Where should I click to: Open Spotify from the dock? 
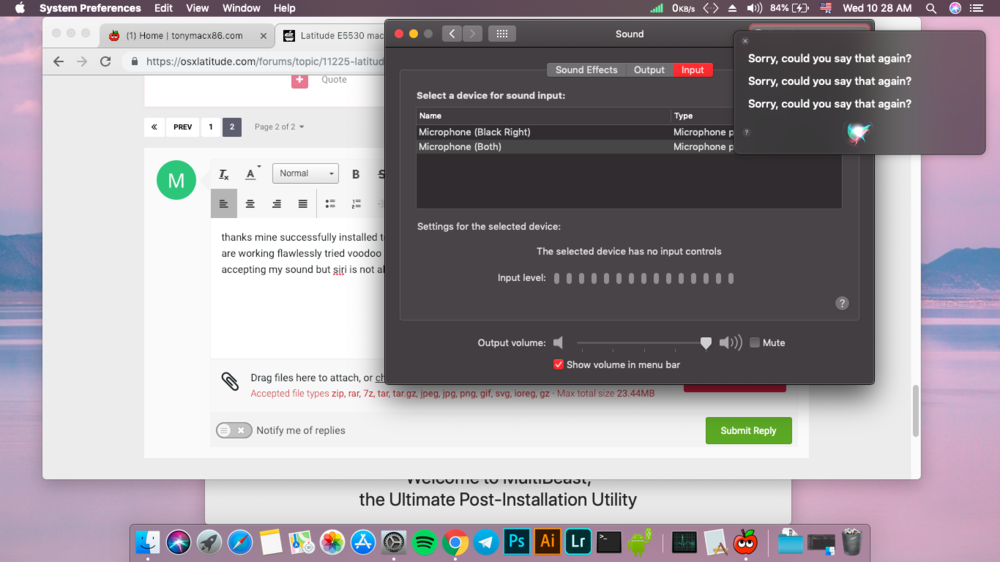tap(424, 542)
